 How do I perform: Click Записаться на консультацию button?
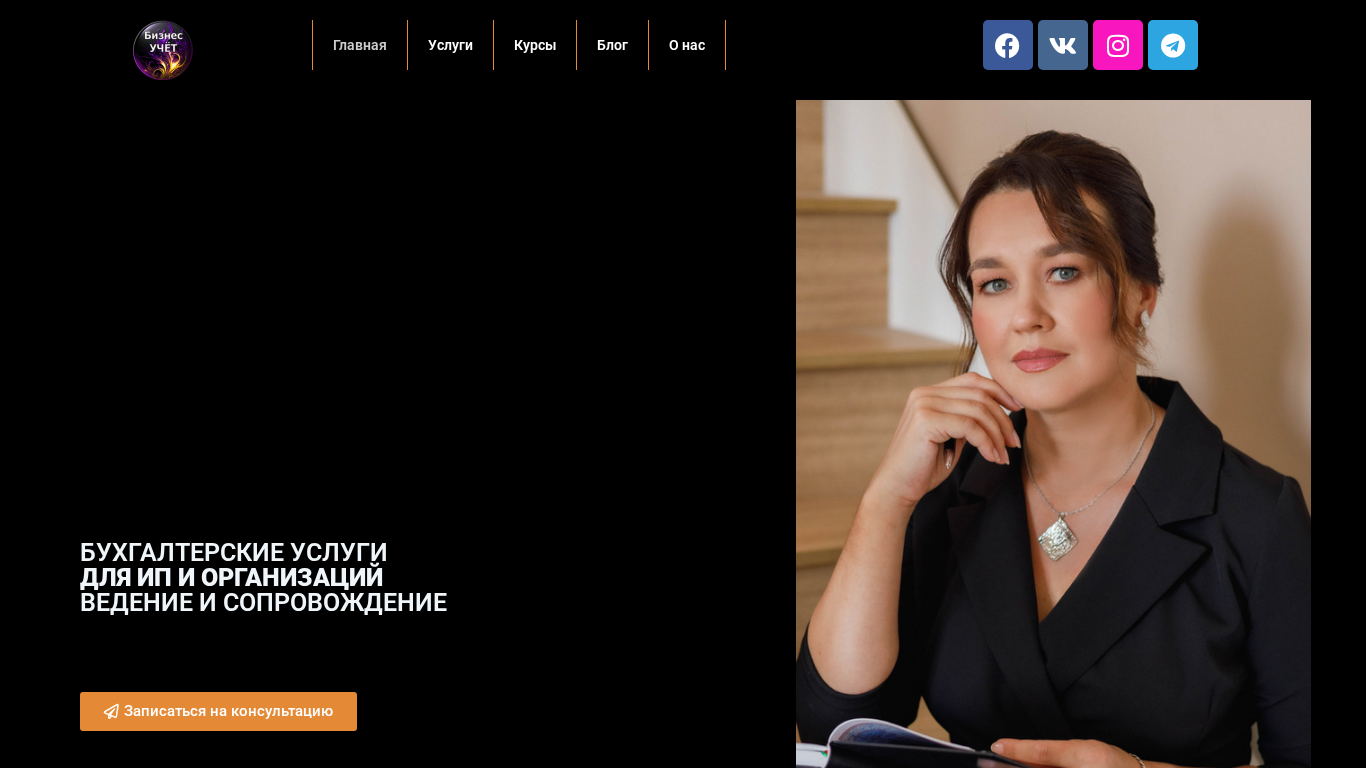(x=218, y=711)
